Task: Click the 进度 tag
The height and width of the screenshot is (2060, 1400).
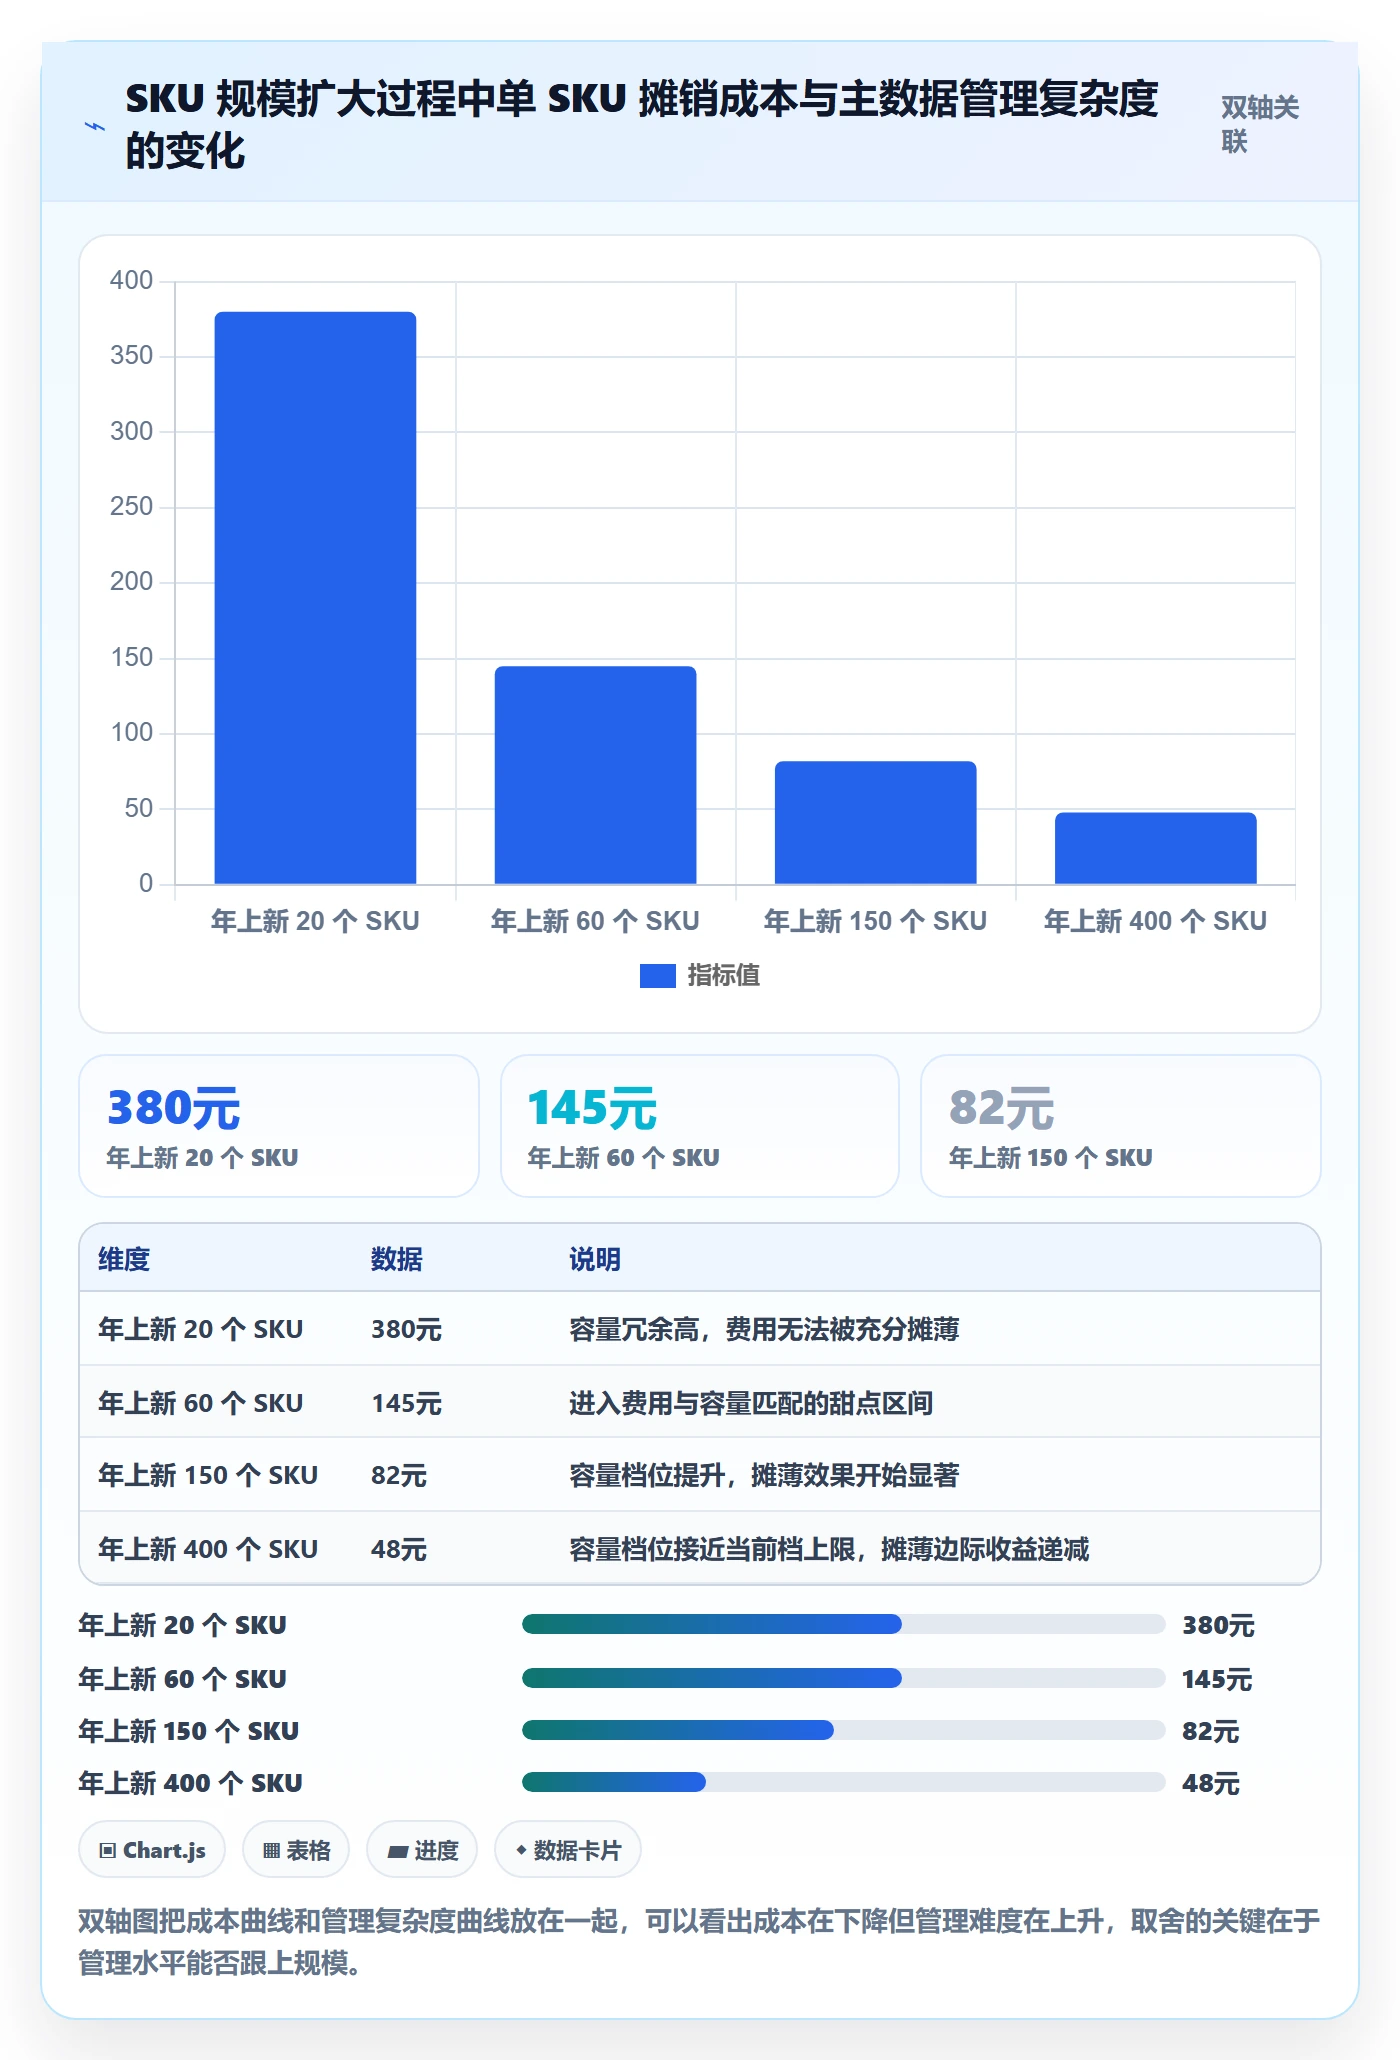Action: coord(422,1850)
